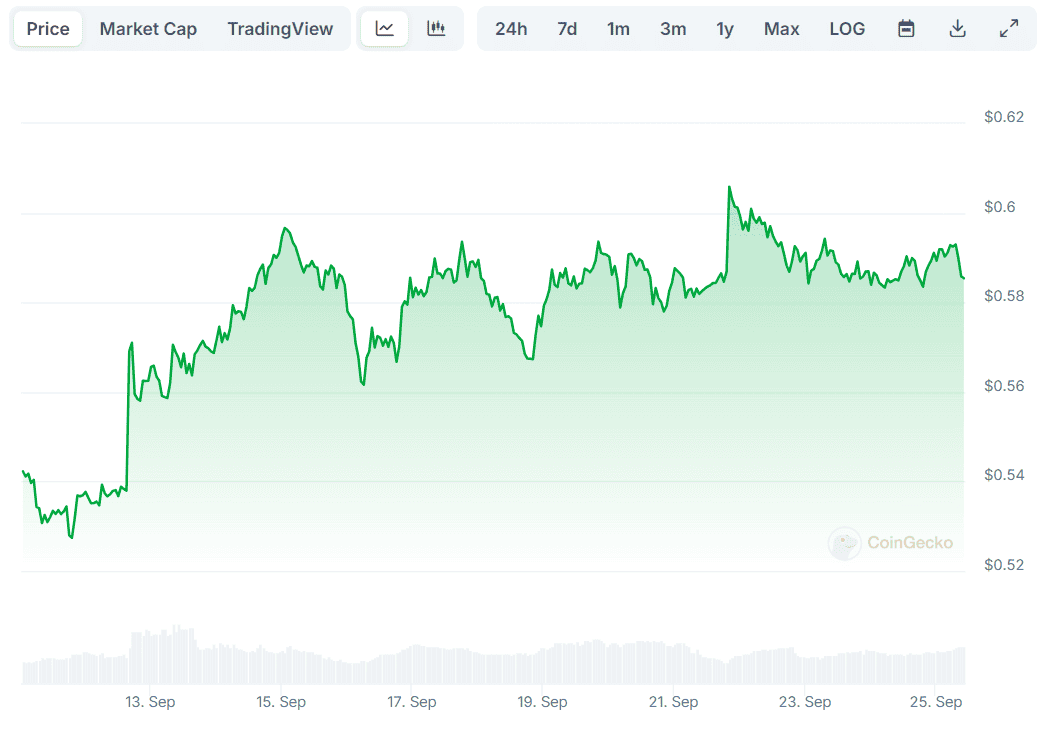The height and width of the screenshot is (731, 1046).
Task: Click the $0.62 price axis label
Action: click(1004, 117)
